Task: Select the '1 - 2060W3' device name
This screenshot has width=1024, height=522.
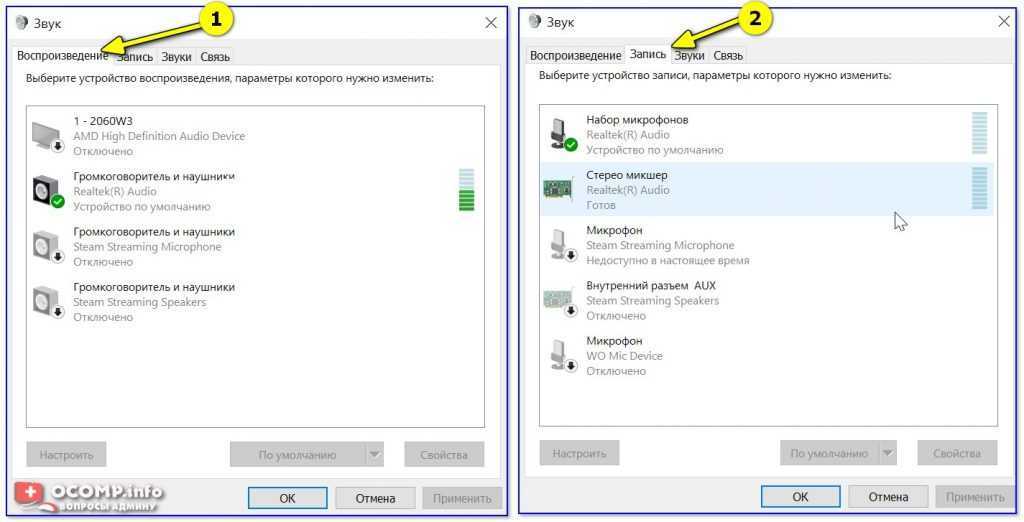Action: tap(103, 121)
